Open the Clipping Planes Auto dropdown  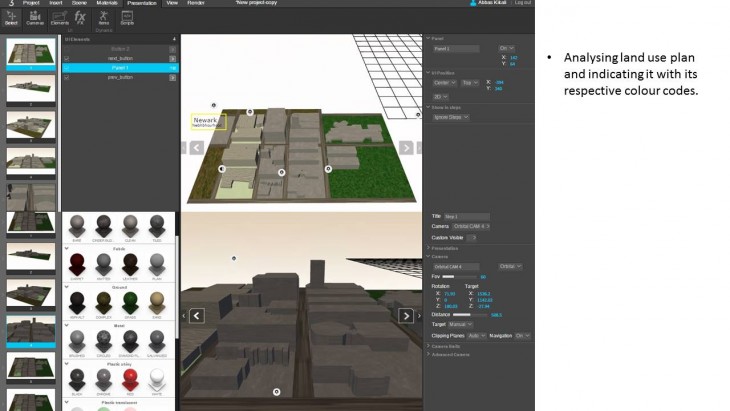pos(476,335)
